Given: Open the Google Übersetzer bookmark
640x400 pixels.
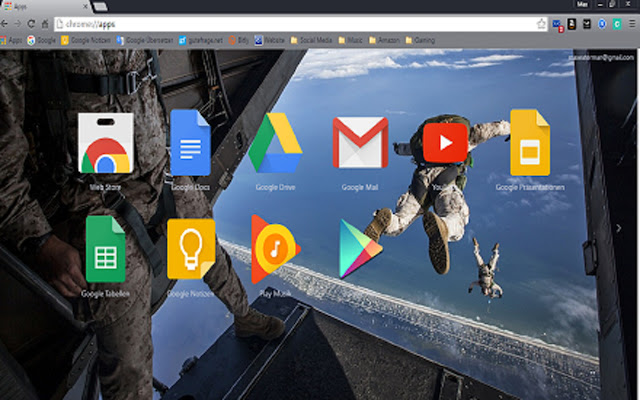Looking at the screenshot, I should pyautogui.click(x=145, y=40).
